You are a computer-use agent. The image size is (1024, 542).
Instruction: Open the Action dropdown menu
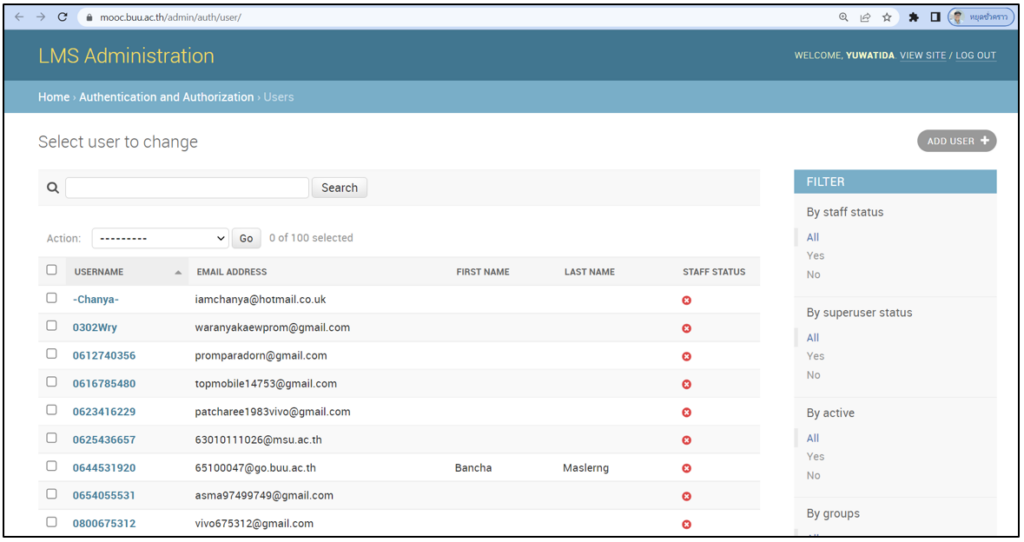click(161, 238)
